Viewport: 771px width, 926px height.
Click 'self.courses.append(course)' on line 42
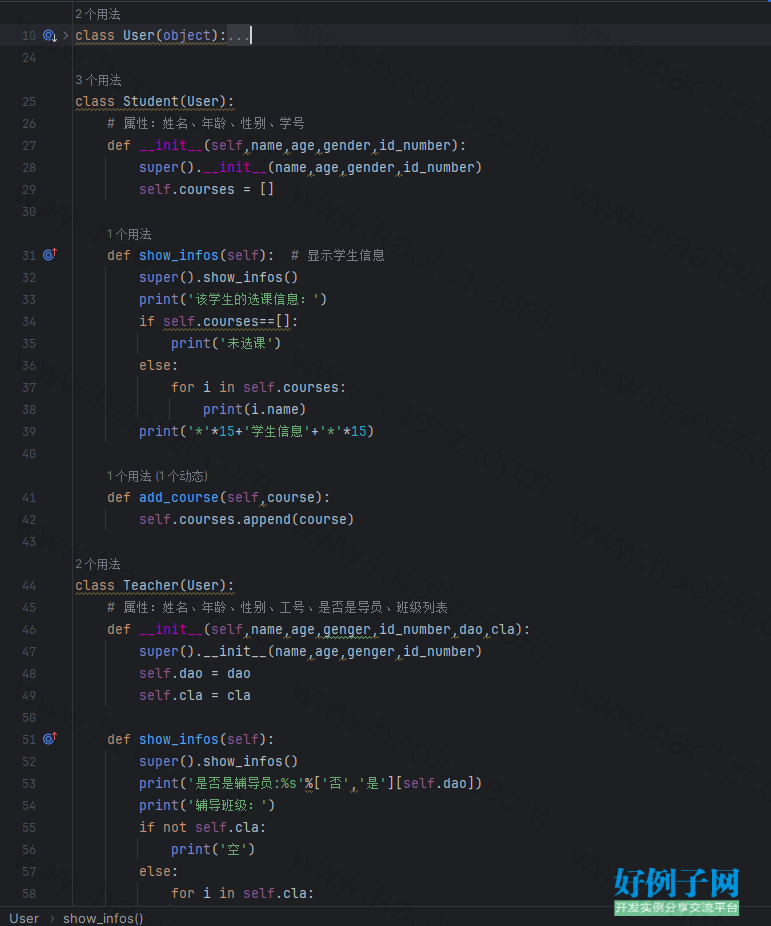(246, 520)
